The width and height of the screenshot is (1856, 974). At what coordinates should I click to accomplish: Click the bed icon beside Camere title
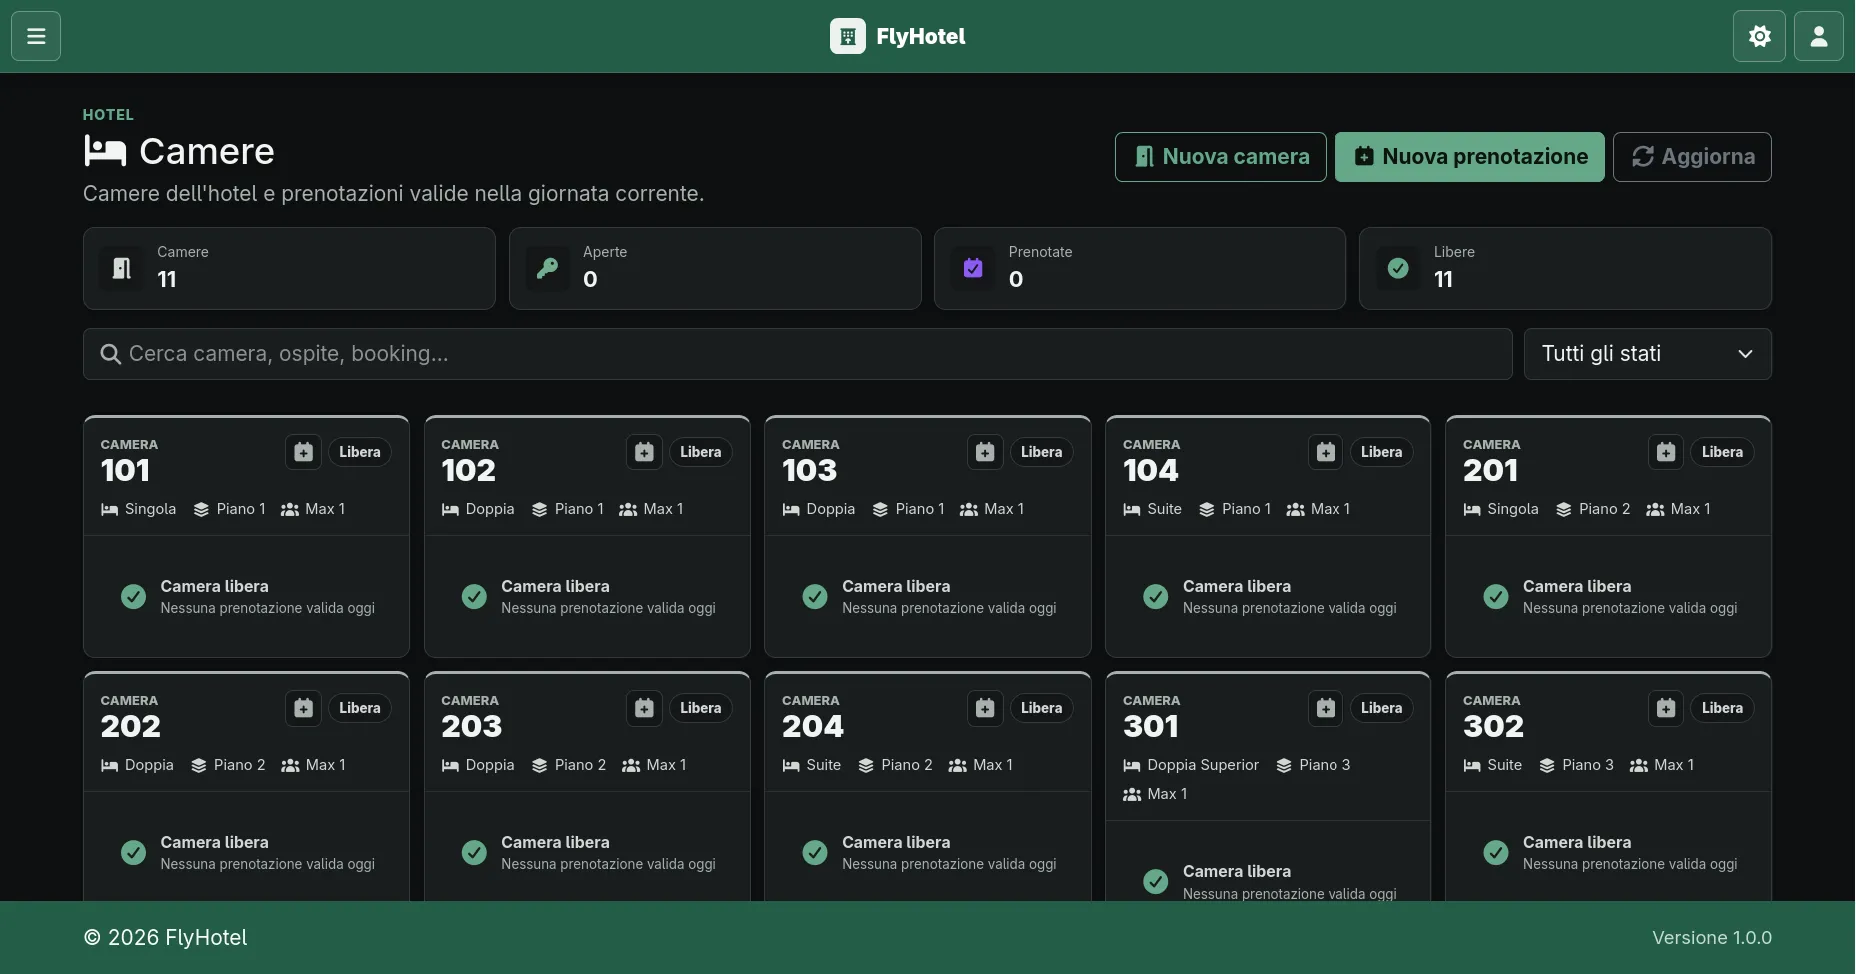pyautogui.click(x=105, y=151)
